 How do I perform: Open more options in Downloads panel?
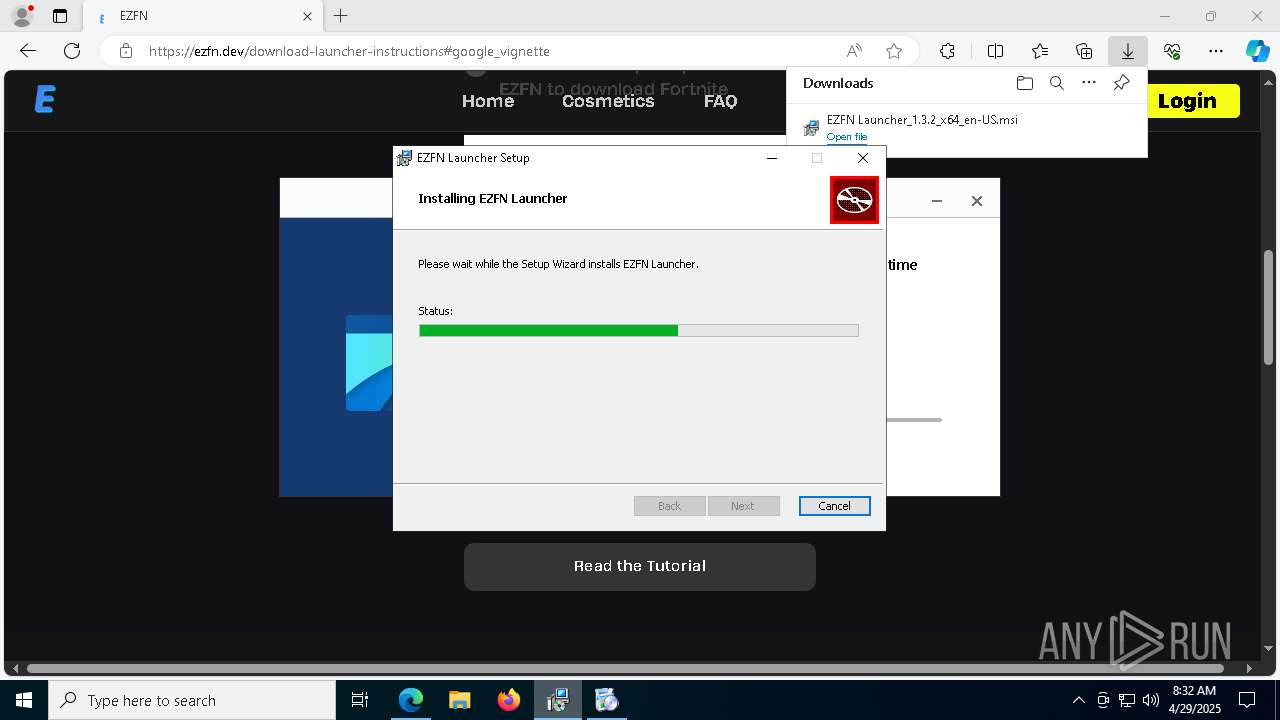[1089, 83]
